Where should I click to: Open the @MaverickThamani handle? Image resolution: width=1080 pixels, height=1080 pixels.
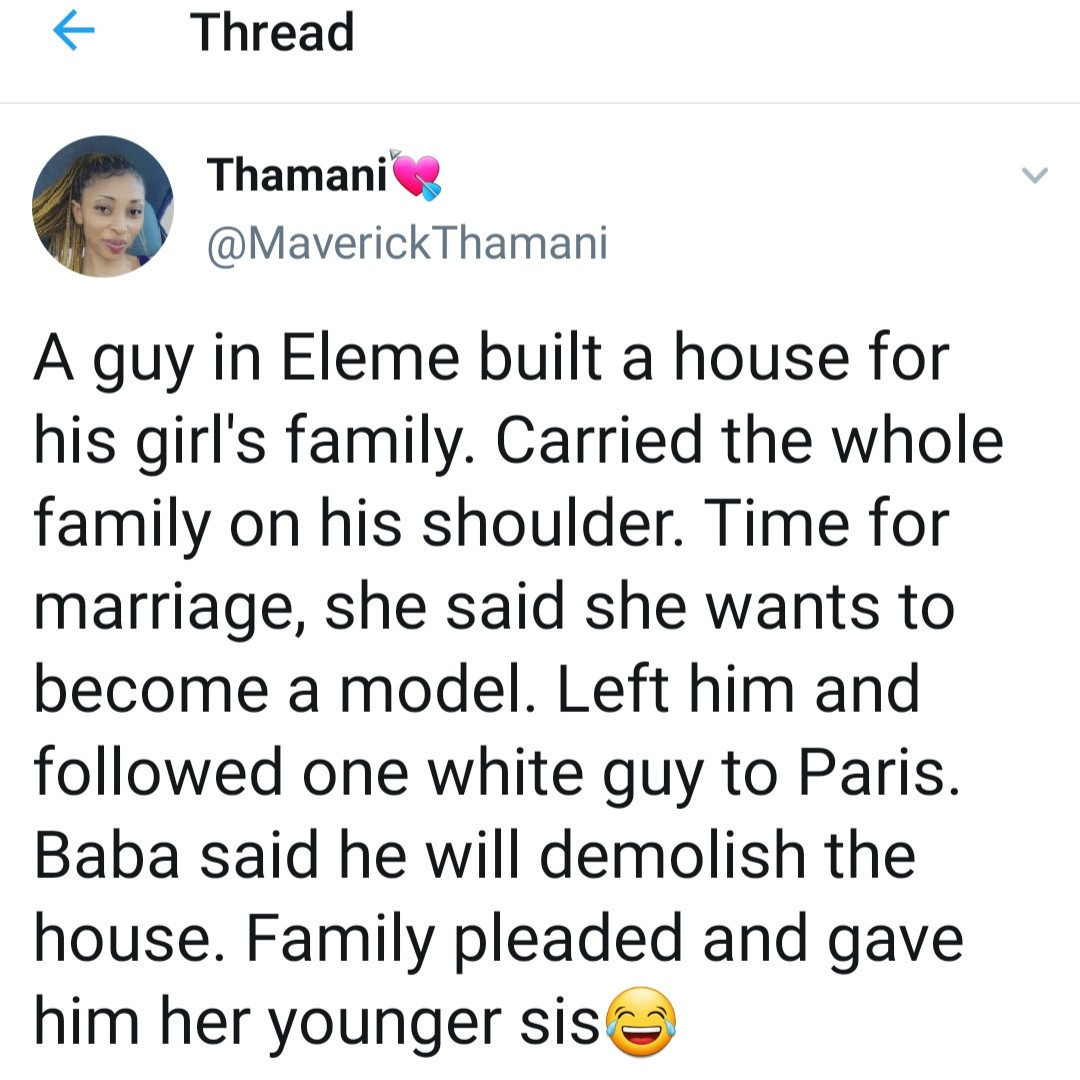pyautogui.click(x=406, y=243)
